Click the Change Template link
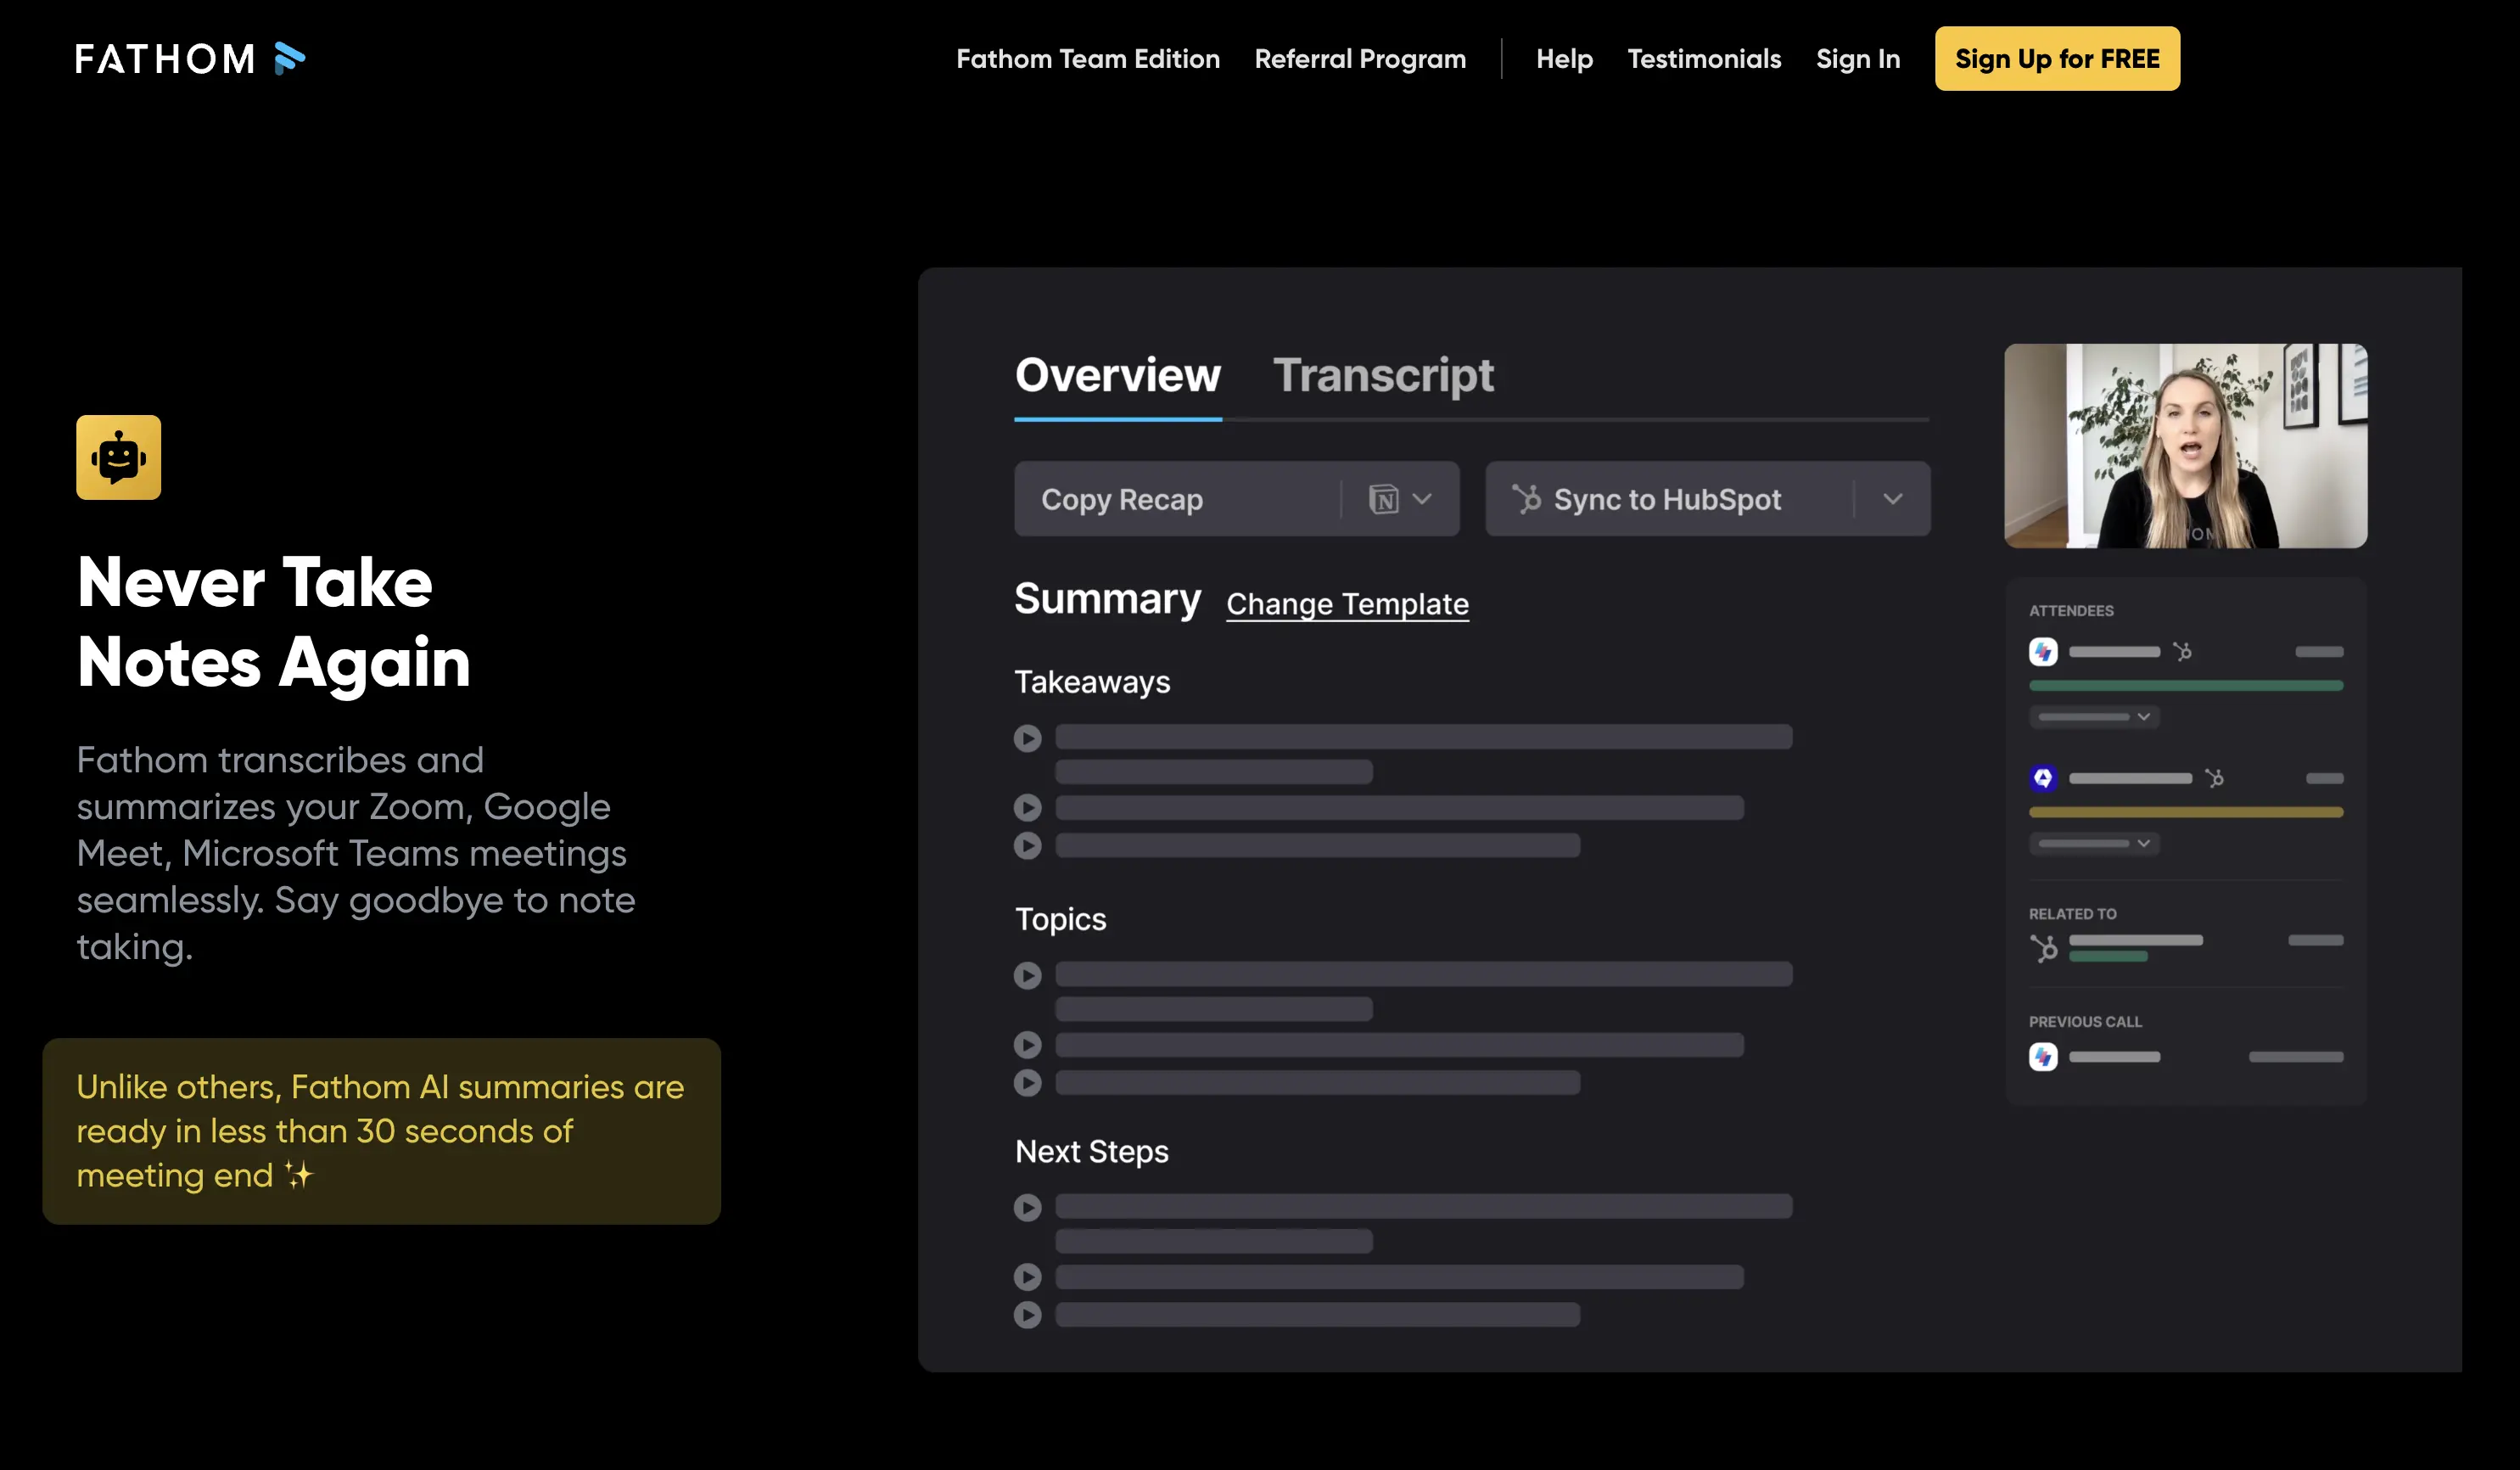The image size is (2520, 1470). click(1347, 604)
